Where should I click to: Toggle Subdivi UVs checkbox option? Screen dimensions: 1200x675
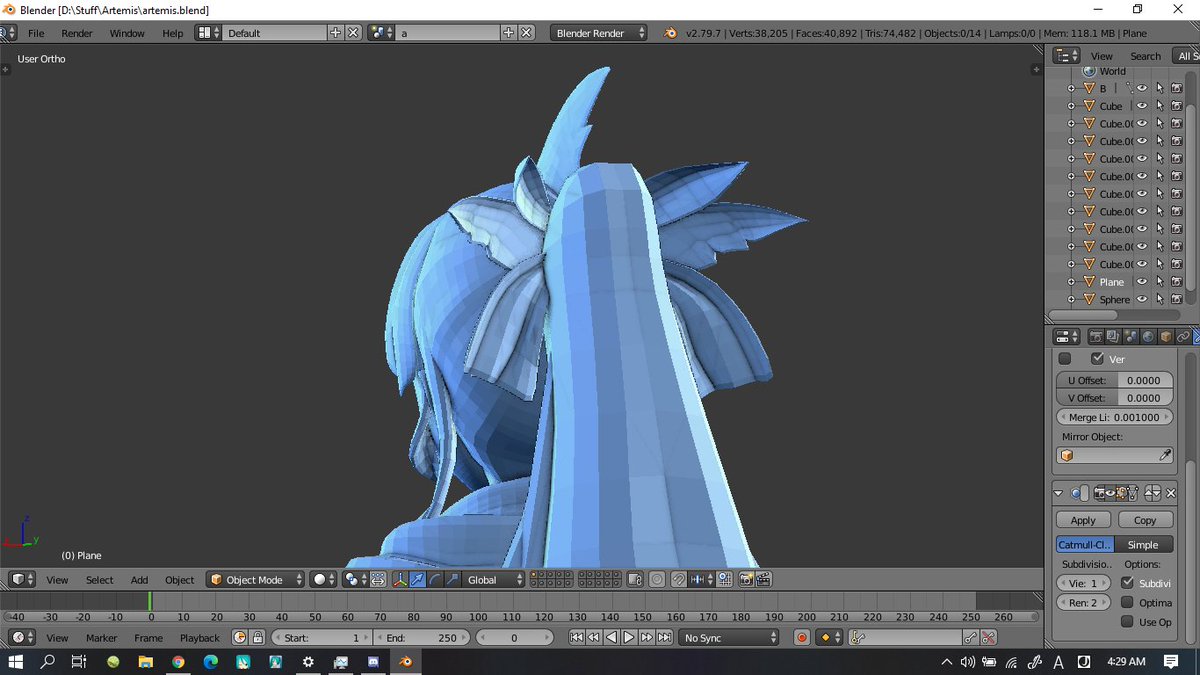point(1128,582)
